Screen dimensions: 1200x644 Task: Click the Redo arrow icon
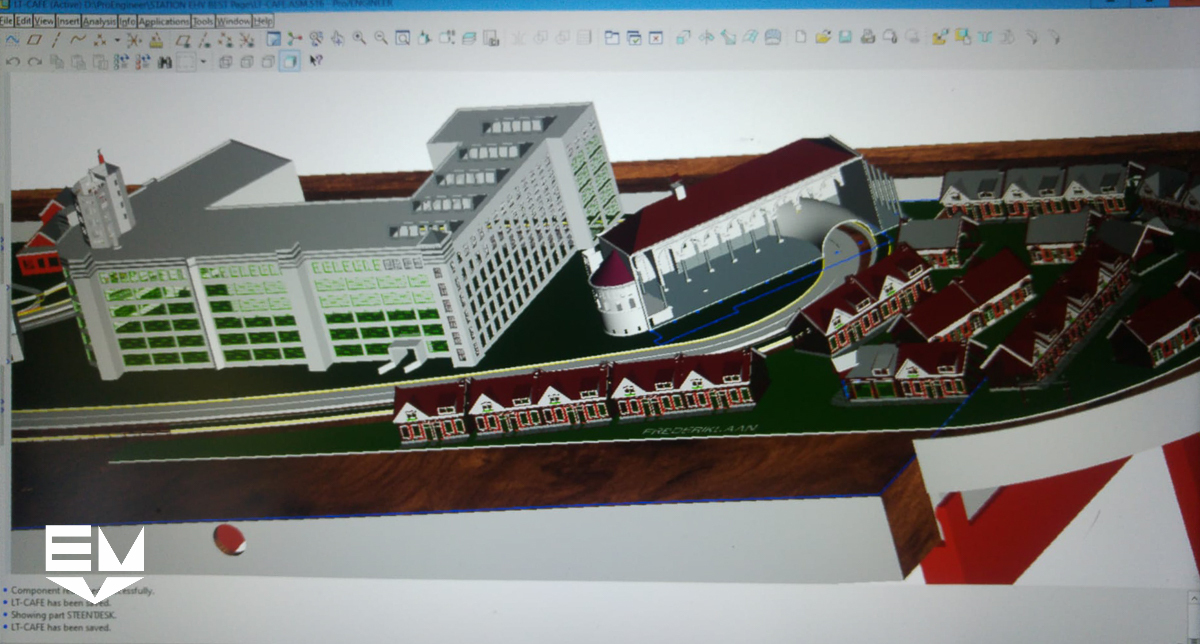[35, 62]
